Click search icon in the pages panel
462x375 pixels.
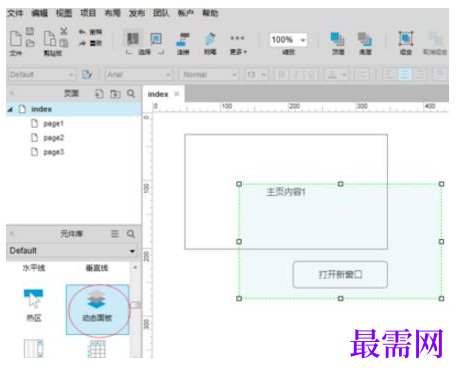pos(131,94)
